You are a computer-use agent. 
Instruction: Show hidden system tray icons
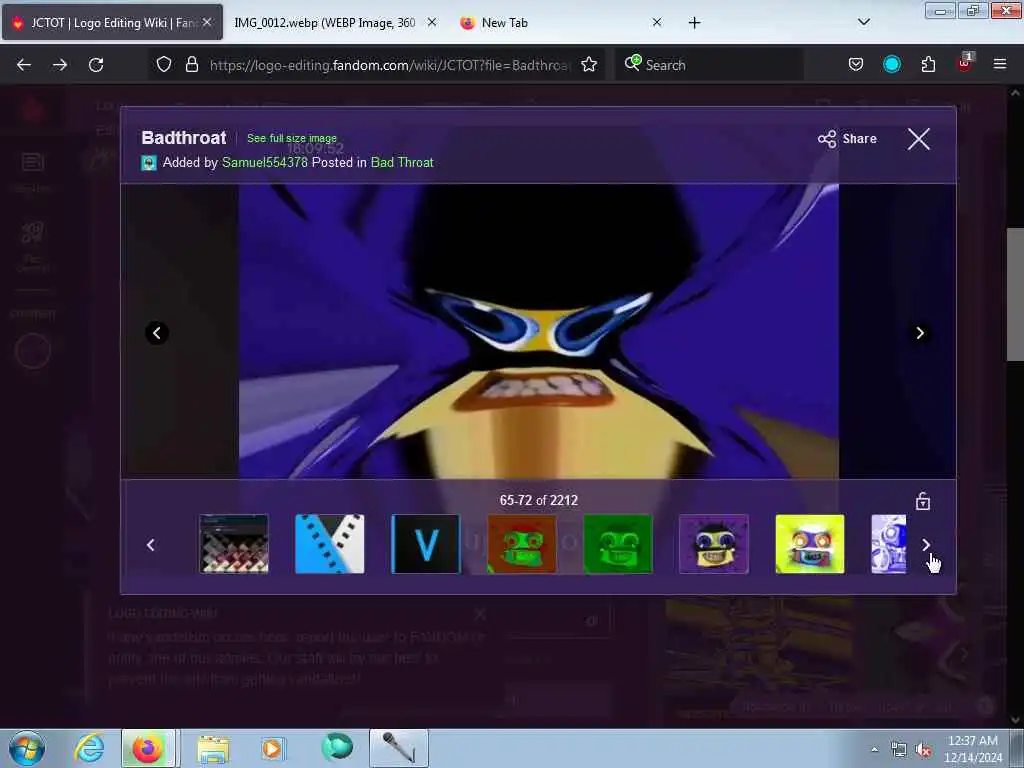(874, 749)
